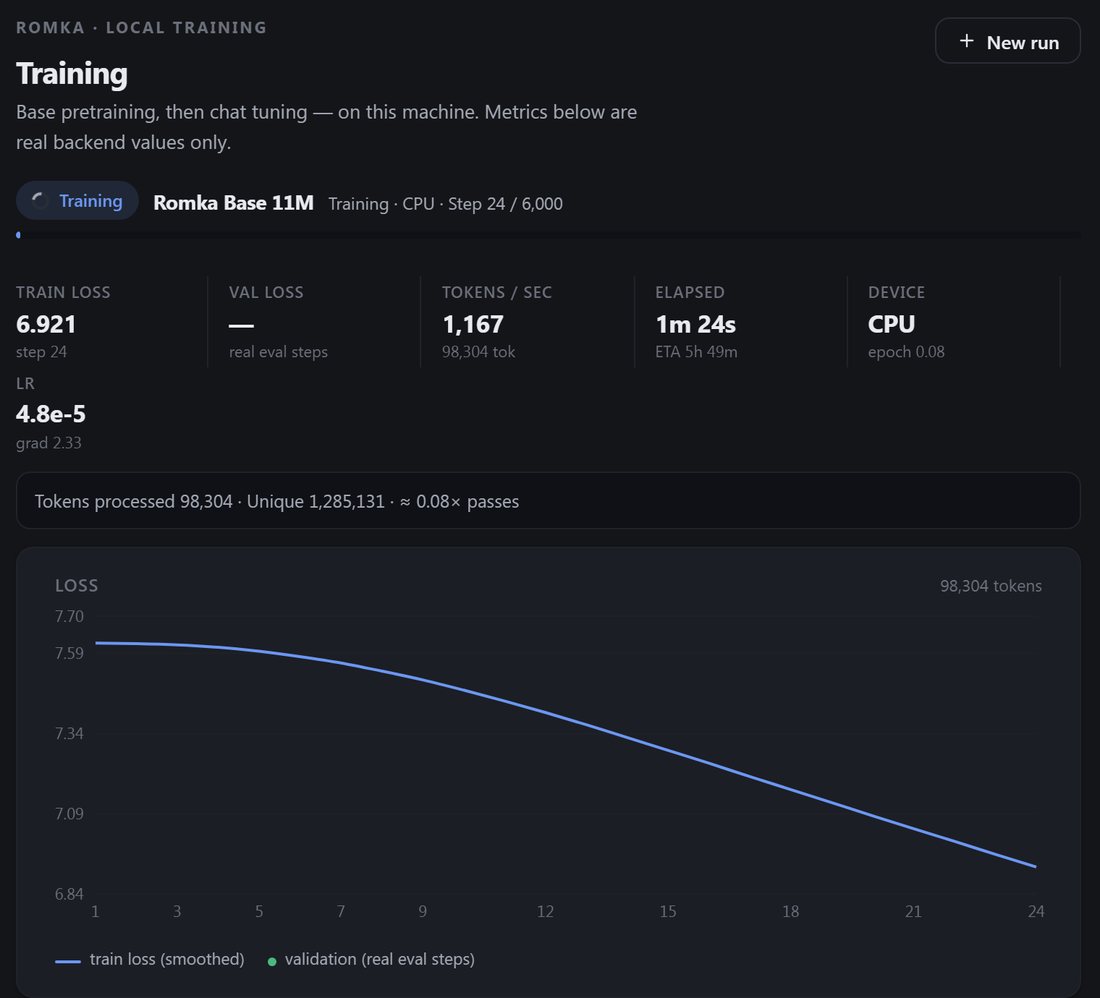1100x998 pixels.
Task: Select the Romka Base 11M run title
Action: [233, 203]
